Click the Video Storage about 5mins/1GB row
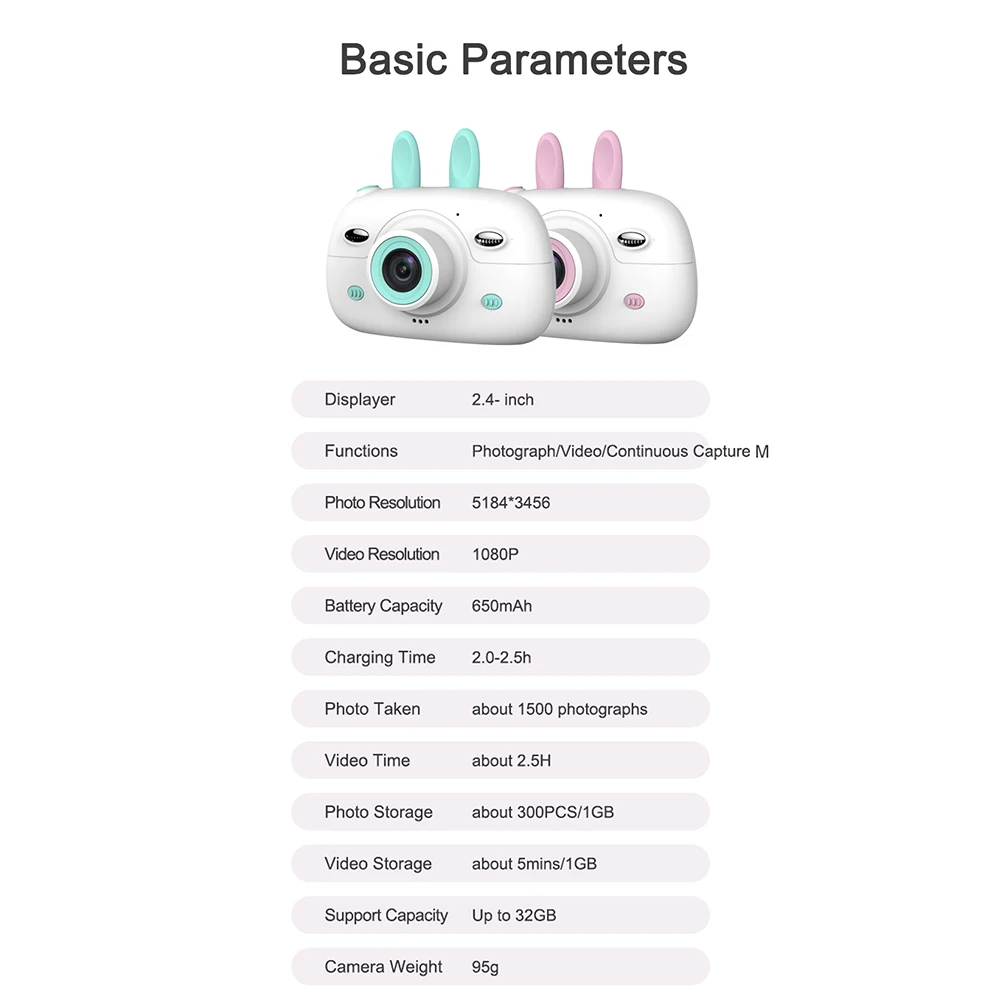Image resolution: width=1000 pixels, height=1000 pixels. click(x=501, y=864)
